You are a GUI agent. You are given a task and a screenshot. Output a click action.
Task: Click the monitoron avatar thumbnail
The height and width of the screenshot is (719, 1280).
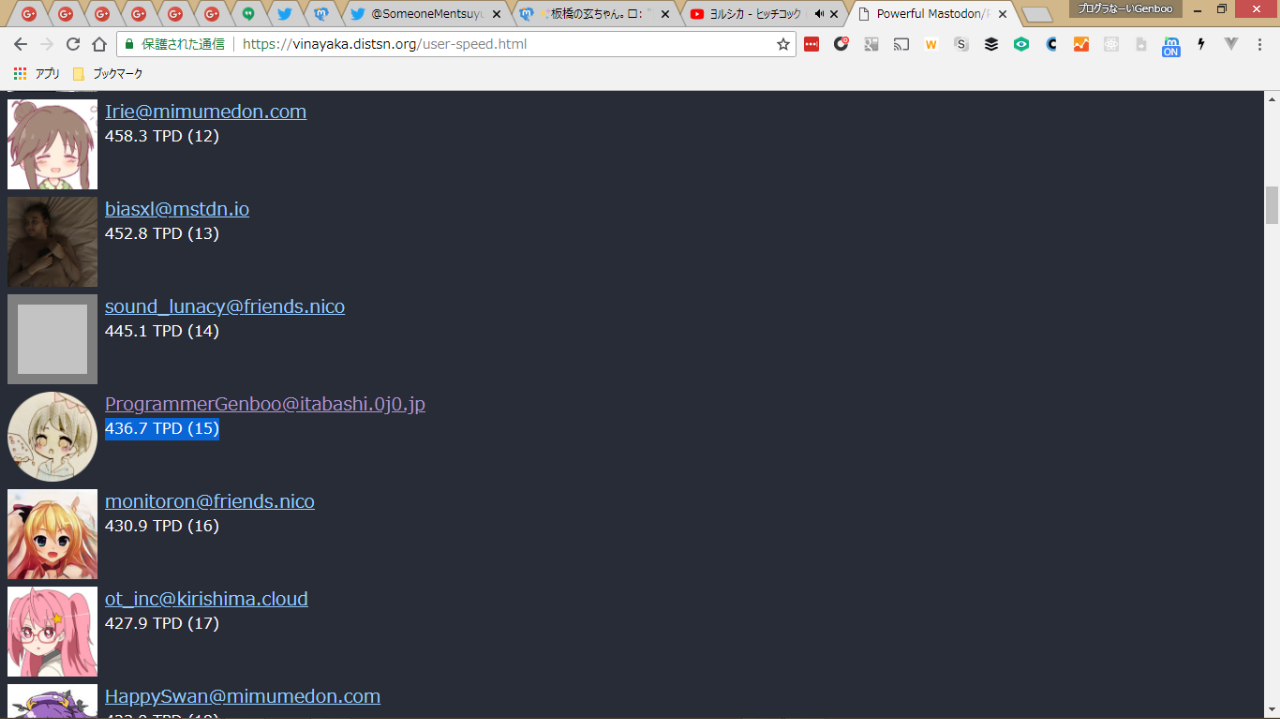click(x=52, y=534)
